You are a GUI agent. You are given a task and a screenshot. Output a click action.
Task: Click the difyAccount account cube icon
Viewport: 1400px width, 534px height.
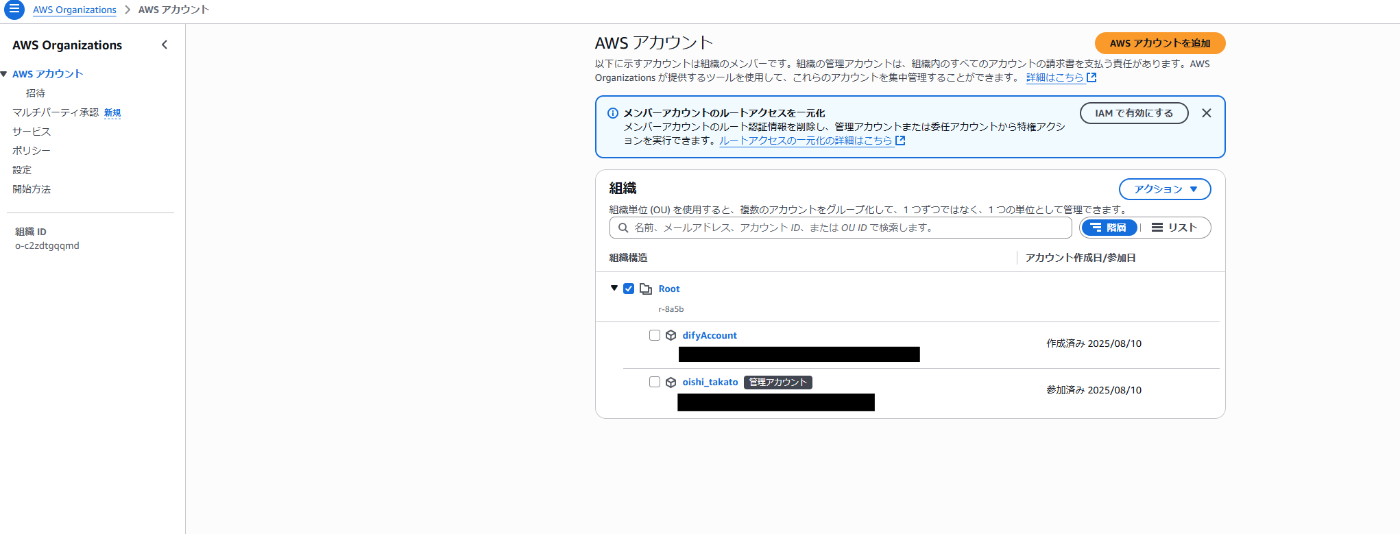671,336
